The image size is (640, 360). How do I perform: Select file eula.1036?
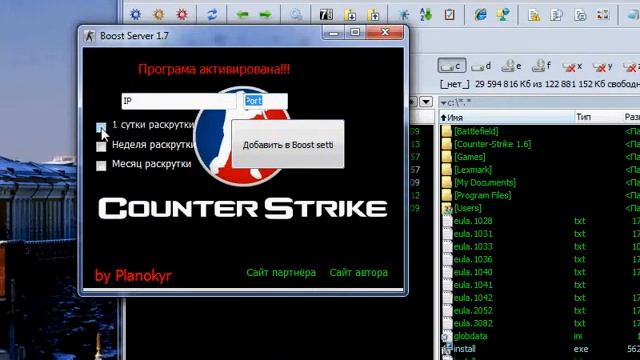[x=473, y=259]
